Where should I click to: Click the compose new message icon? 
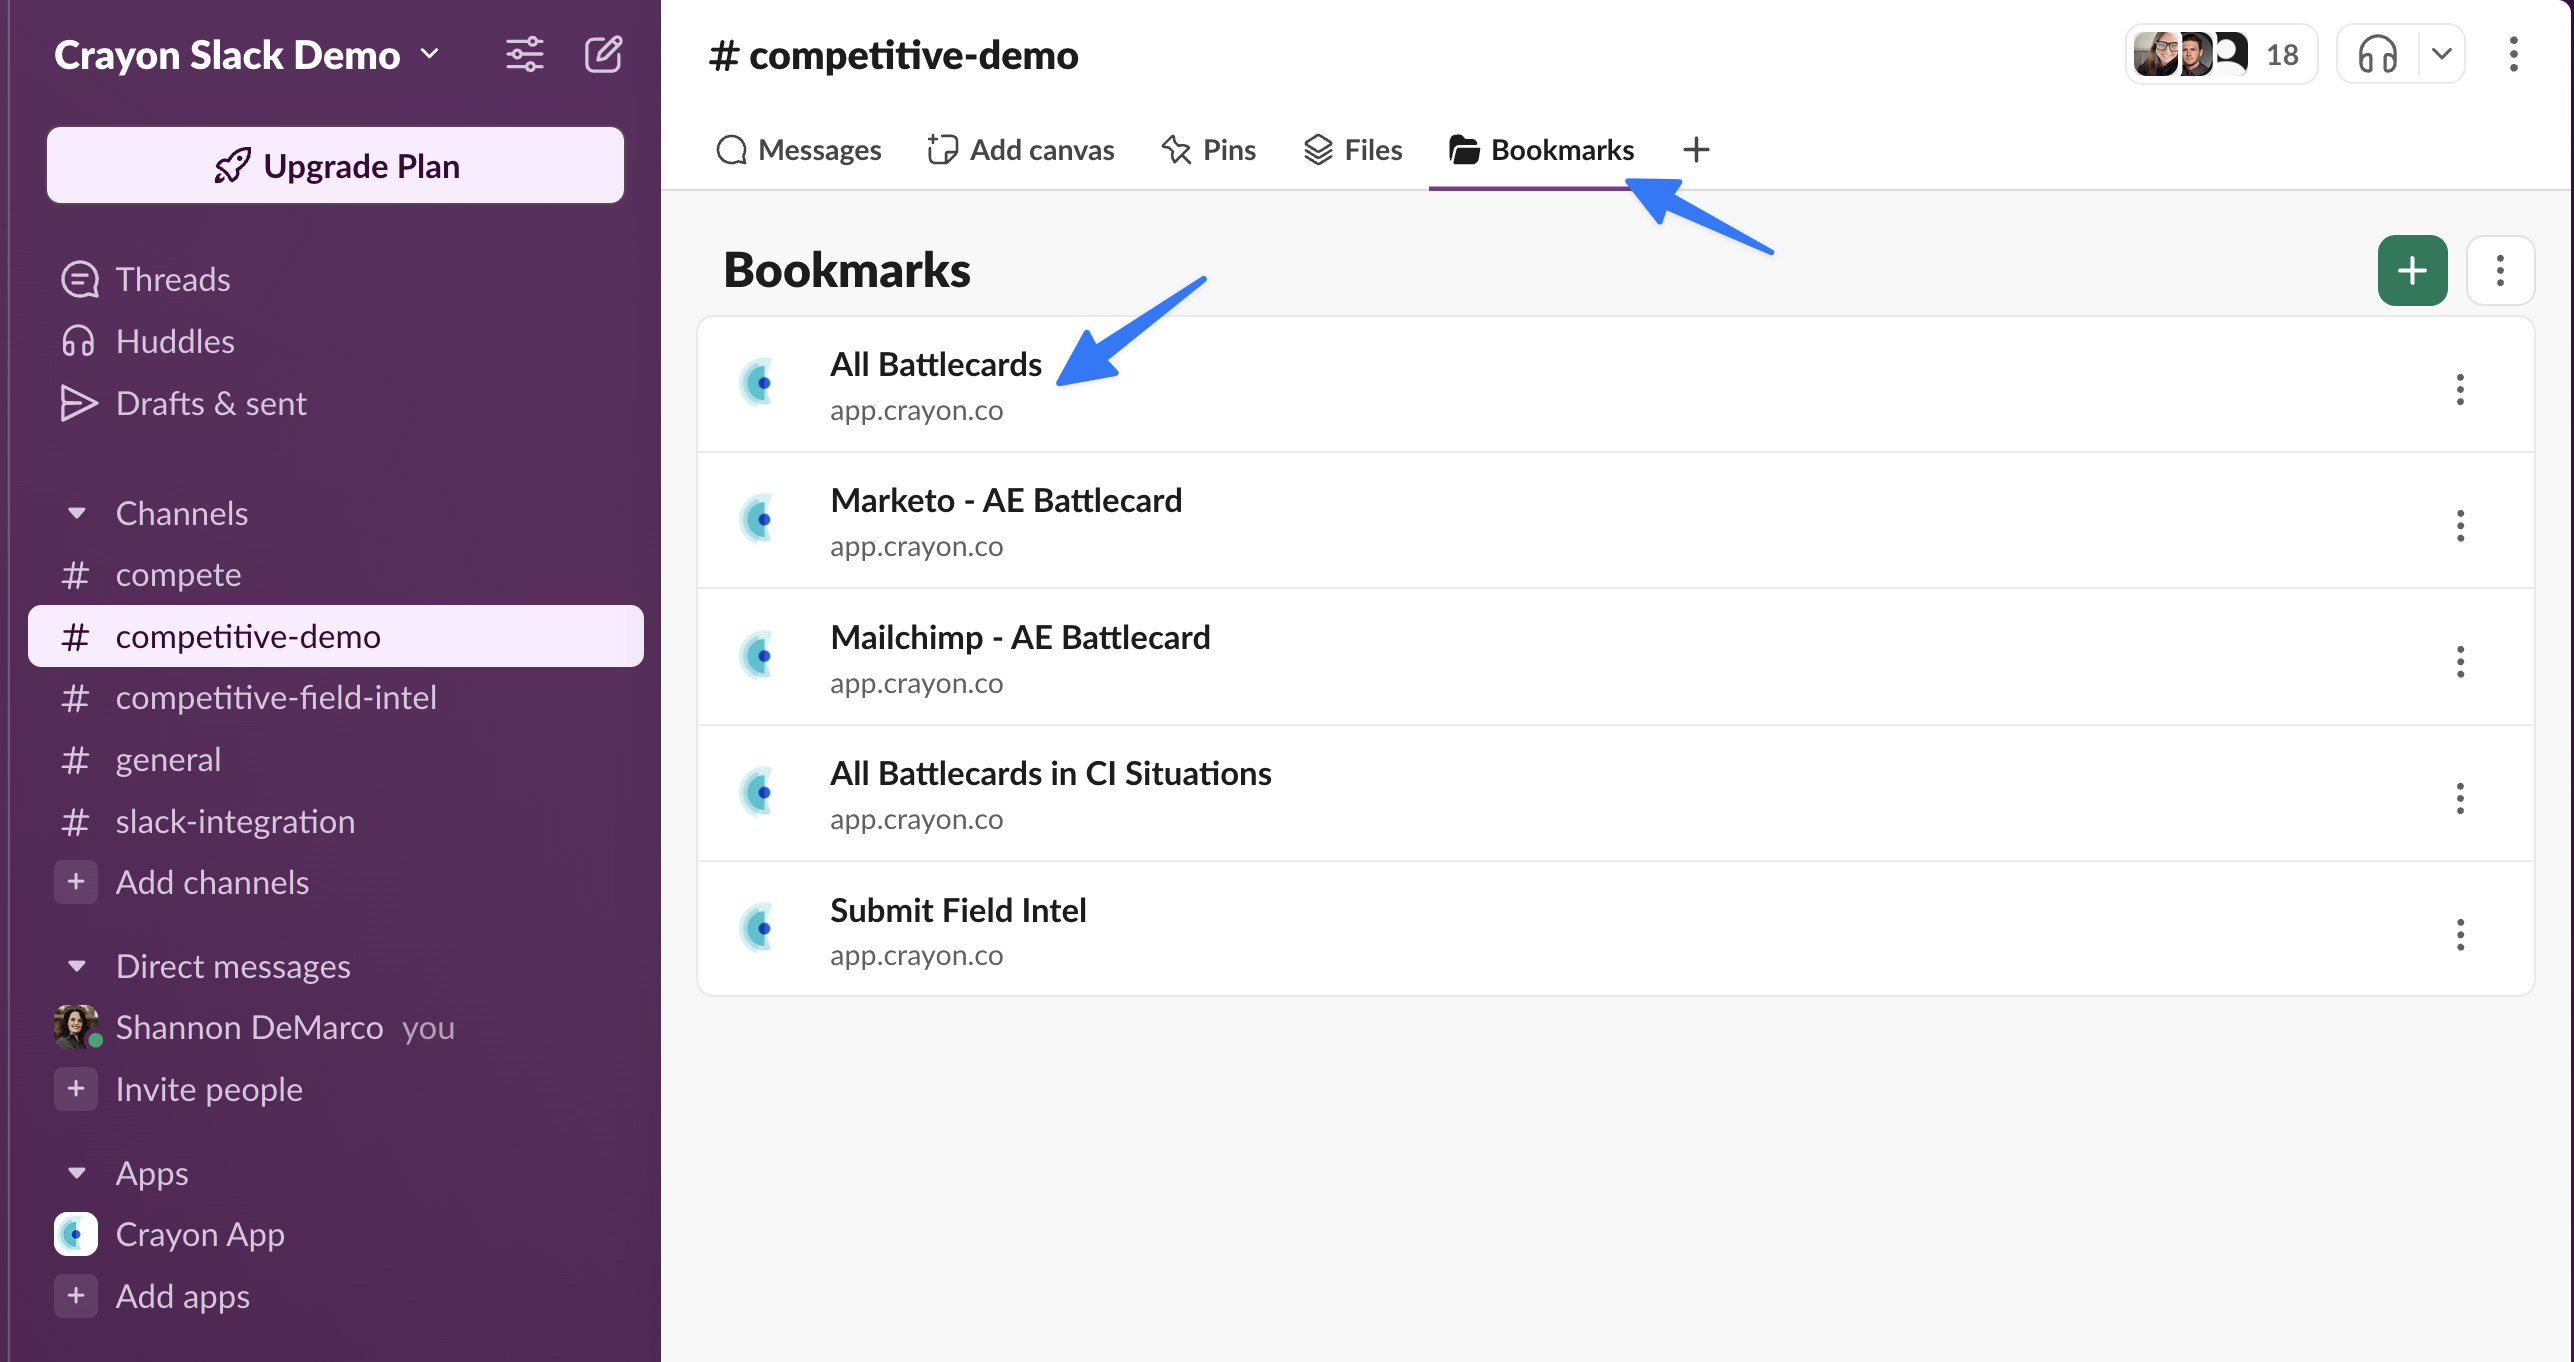[603, 54]
